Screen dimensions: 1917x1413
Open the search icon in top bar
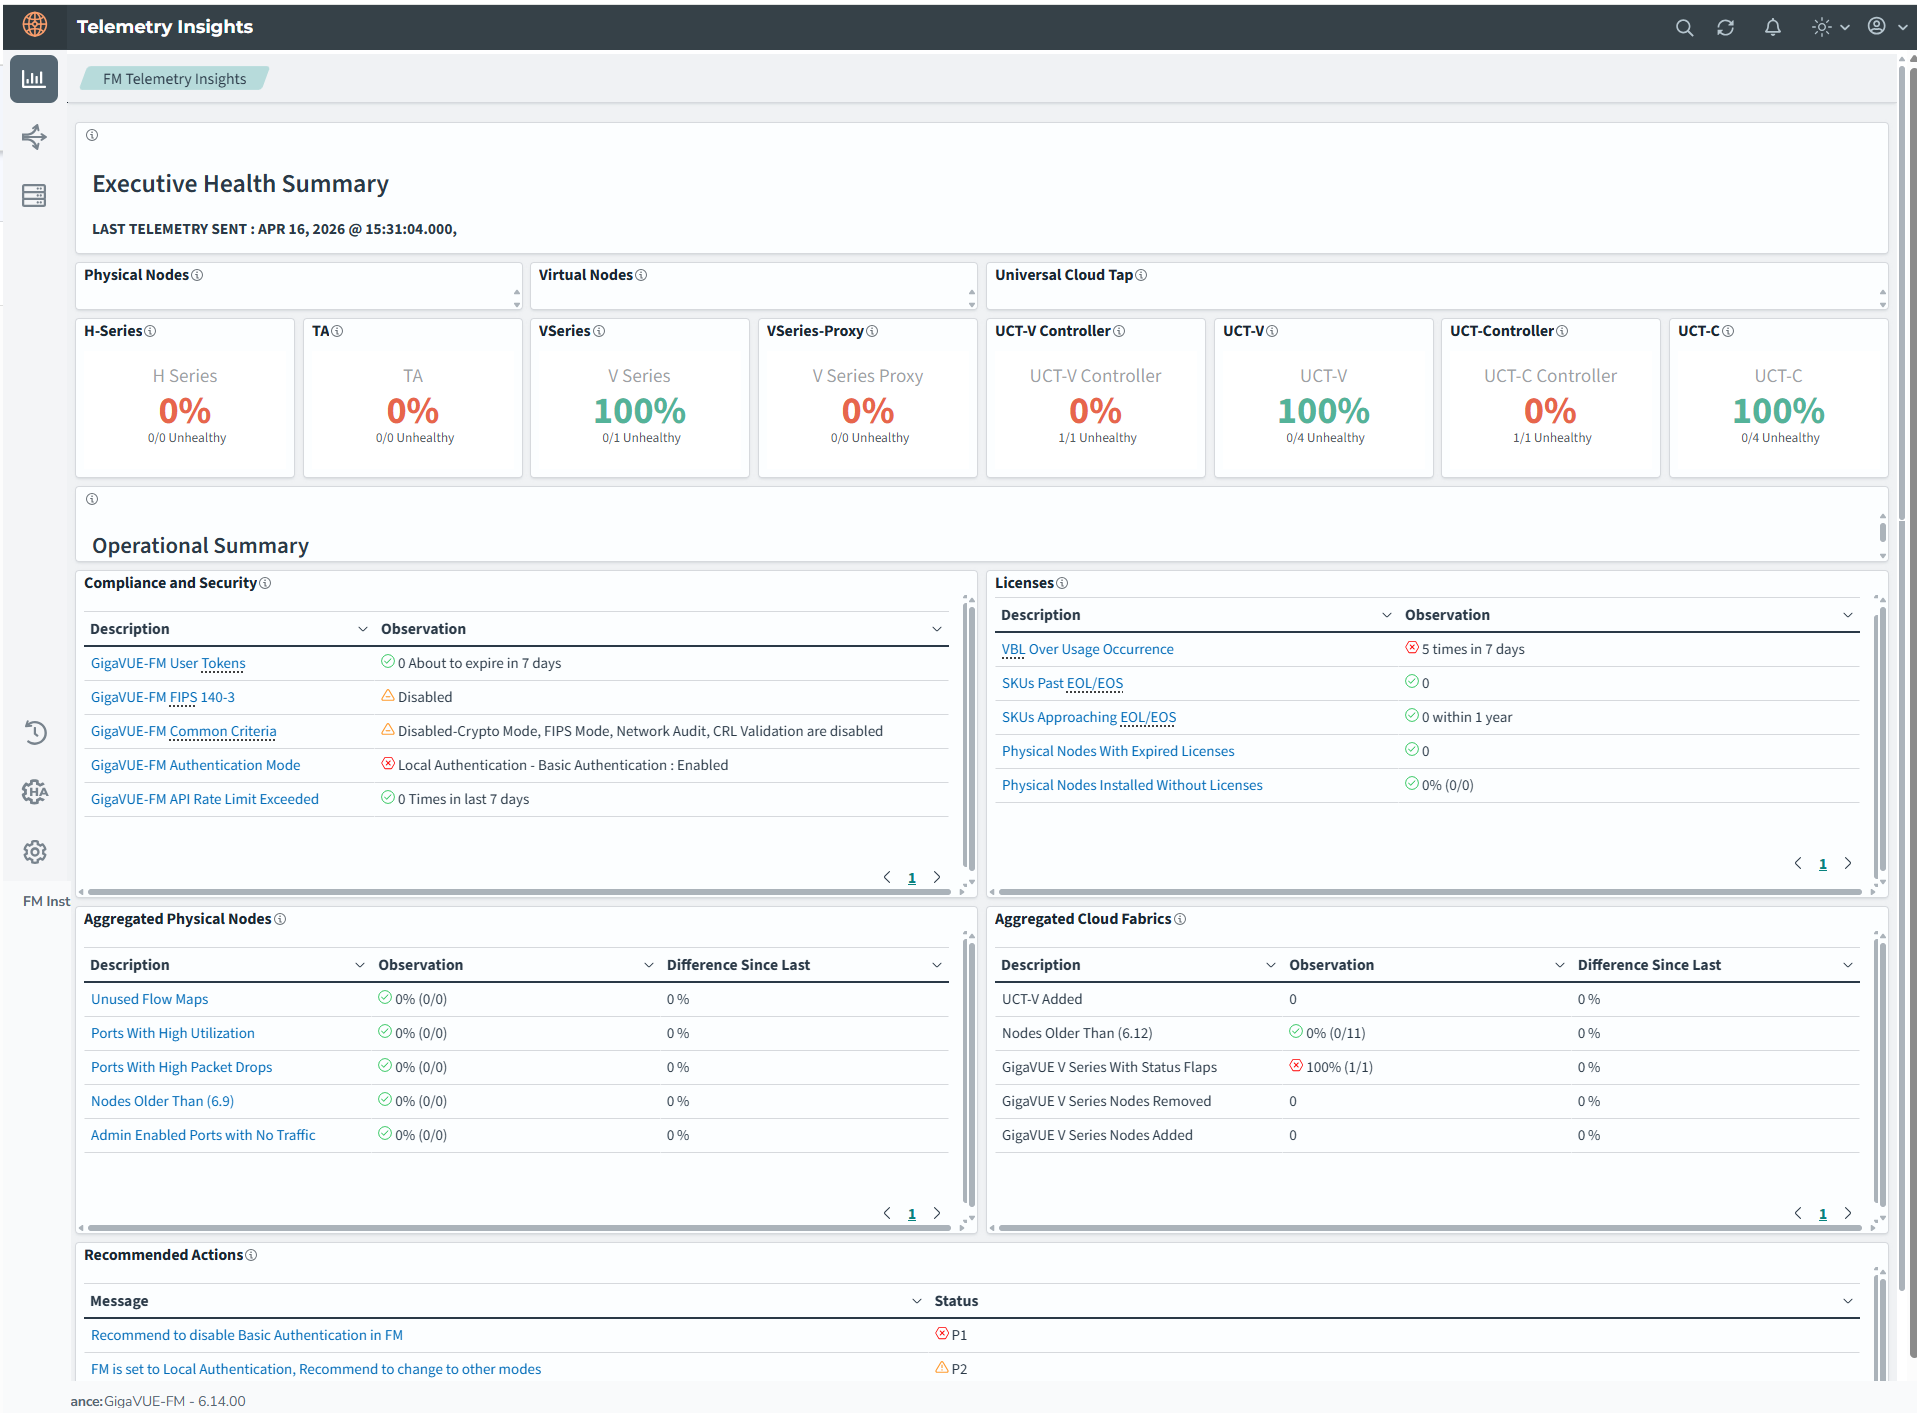tap(1684, 28)
